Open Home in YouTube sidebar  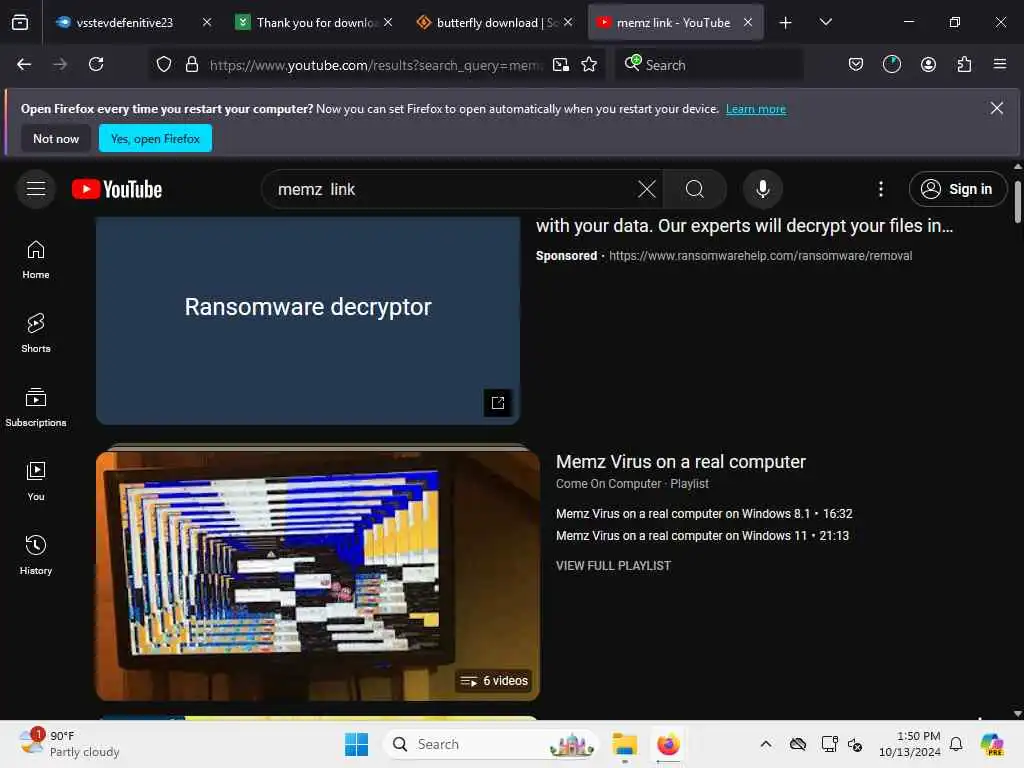click(36, 260)
